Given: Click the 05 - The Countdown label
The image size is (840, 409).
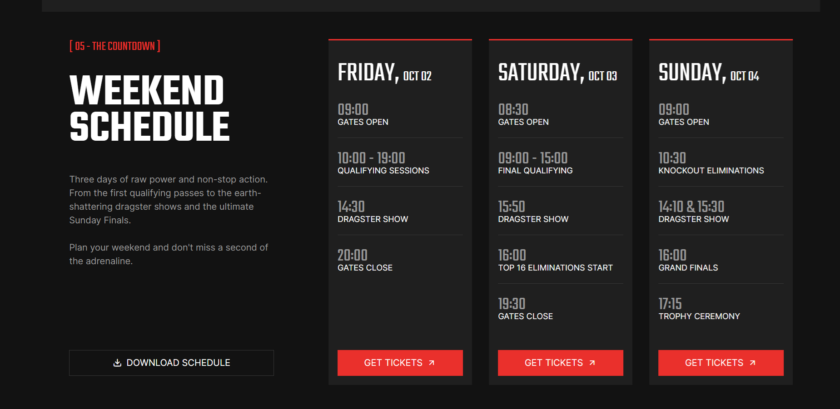Looking at the screenshot, I should pos(115,46).
